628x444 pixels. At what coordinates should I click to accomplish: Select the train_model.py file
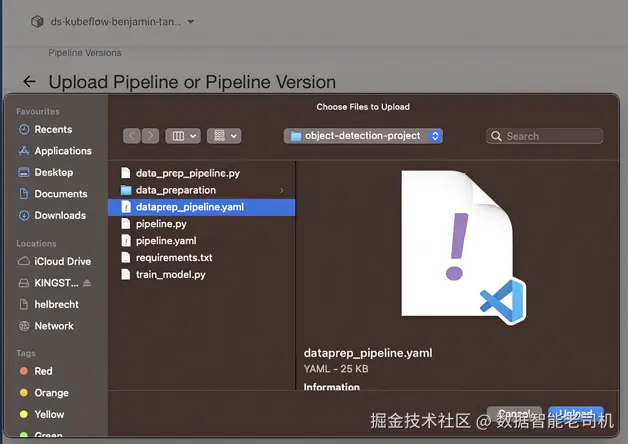[201, 275]
